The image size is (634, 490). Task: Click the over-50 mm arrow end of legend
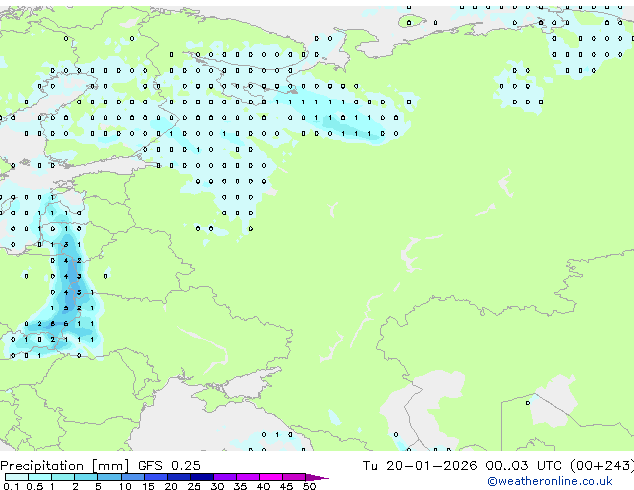pyautogui.click(x=317, y=477)
